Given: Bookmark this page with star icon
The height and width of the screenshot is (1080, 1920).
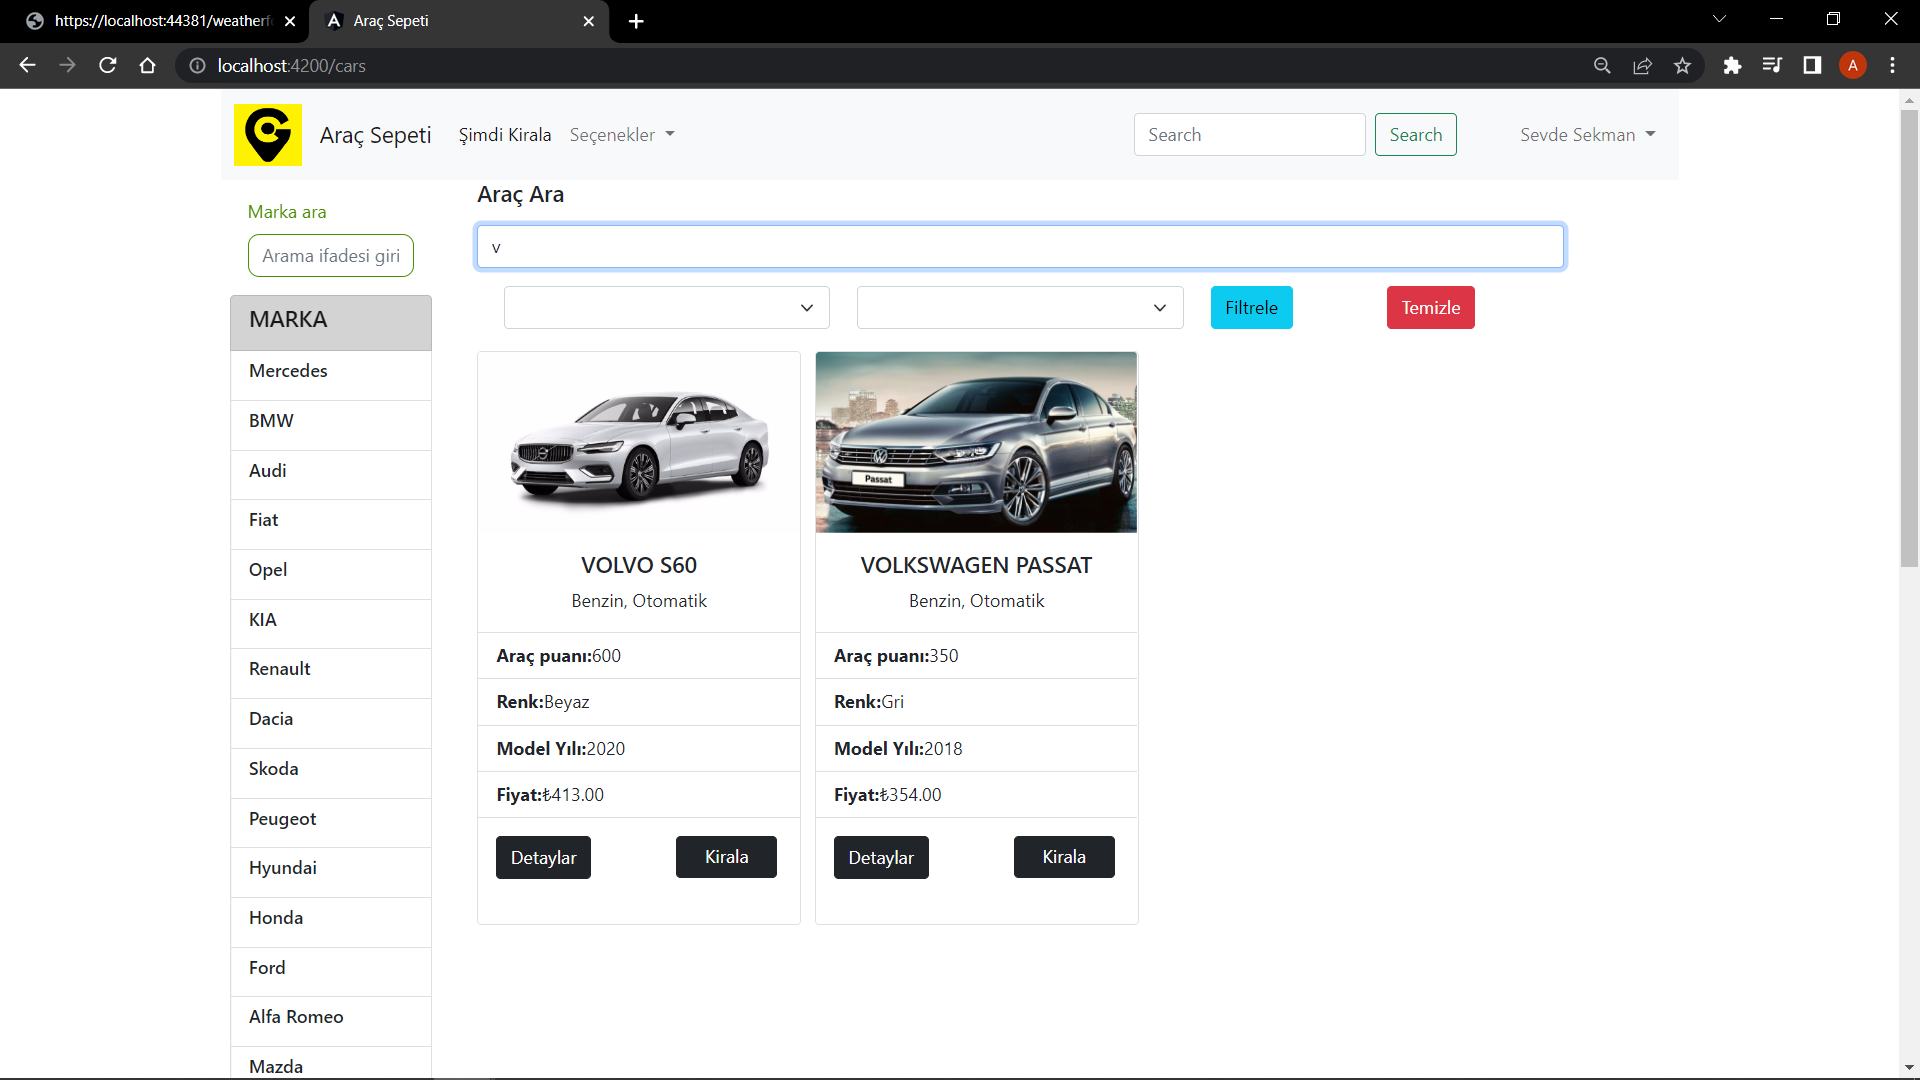Looking at the screenshot, I should [x=1682, y=66].
